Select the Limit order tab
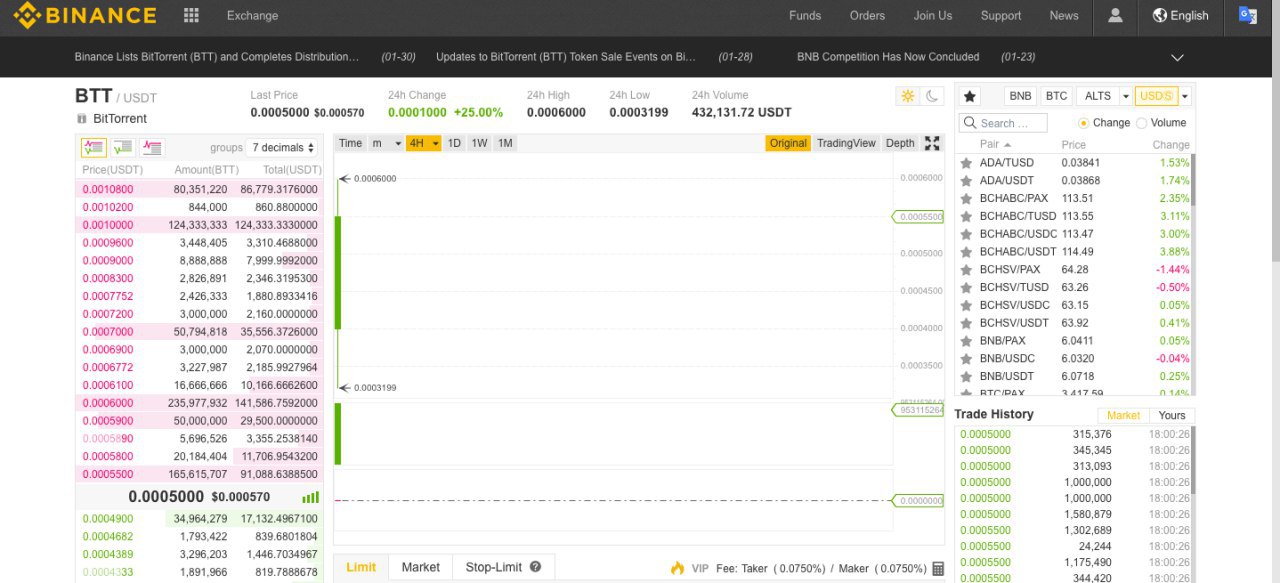Screen dimensions: 1280x583 [361, 567]
